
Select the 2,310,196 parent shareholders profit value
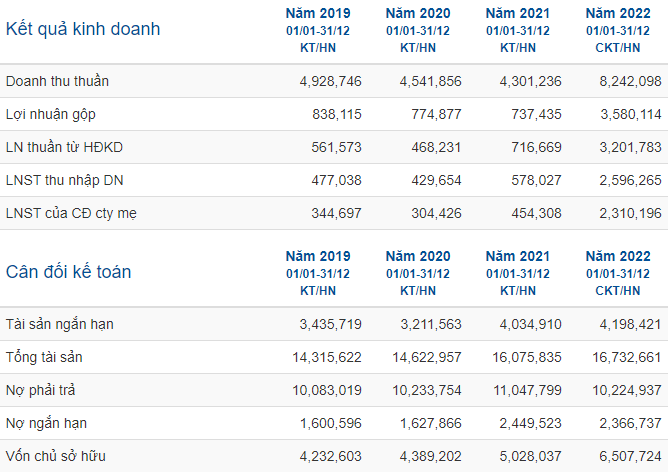[630, 214]
